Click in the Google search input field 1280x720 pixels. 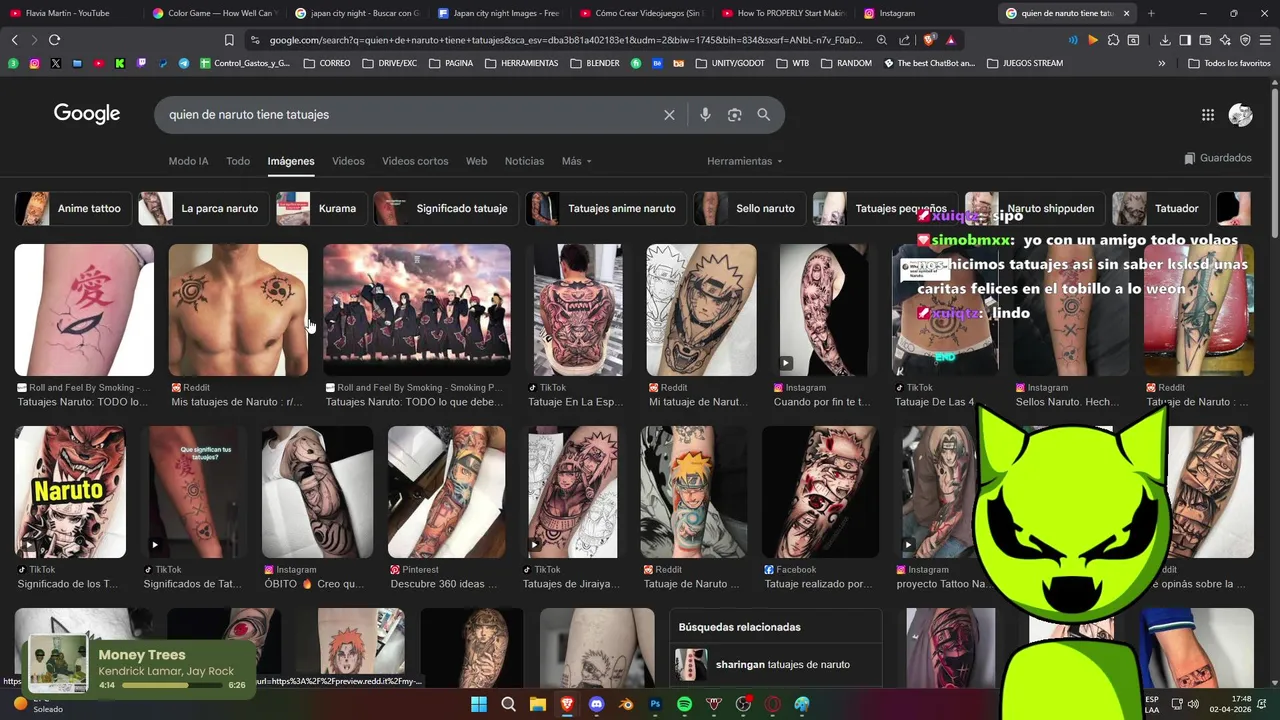[x=410, y=115]
